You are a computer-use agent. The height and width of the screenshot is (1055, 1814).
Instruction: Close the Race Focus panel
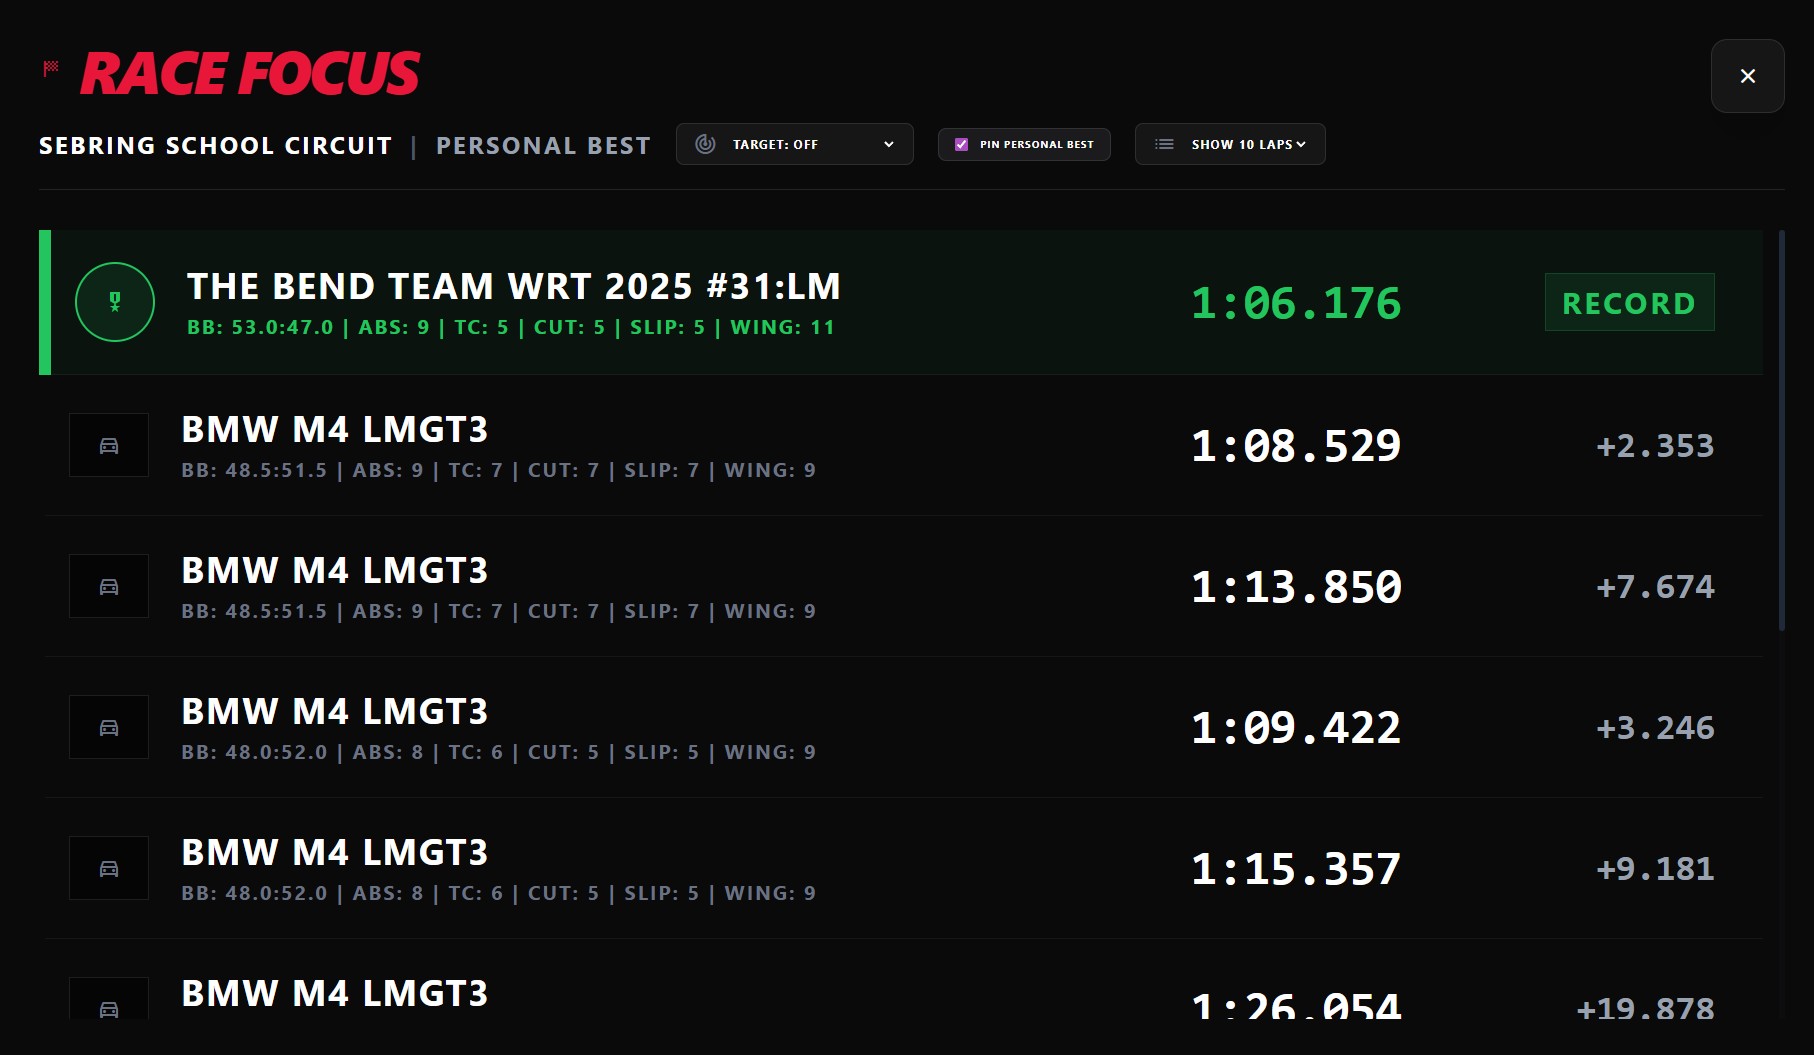point(1747,76)
